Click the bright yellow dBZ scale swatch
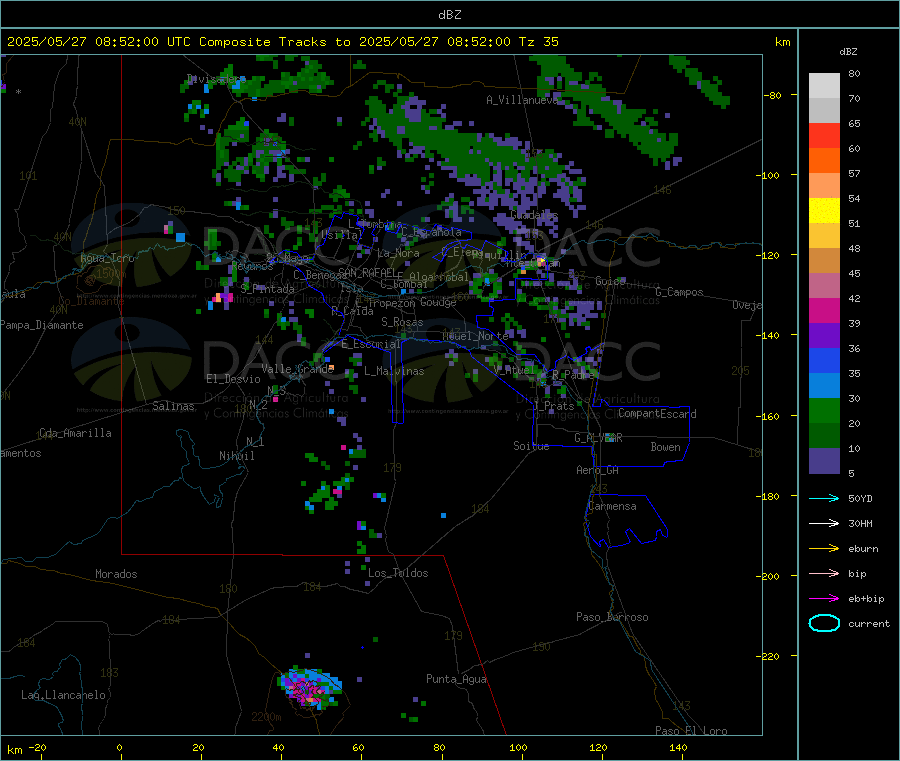Viewport: 900px width, 761px height. click(x=824, y=211)
